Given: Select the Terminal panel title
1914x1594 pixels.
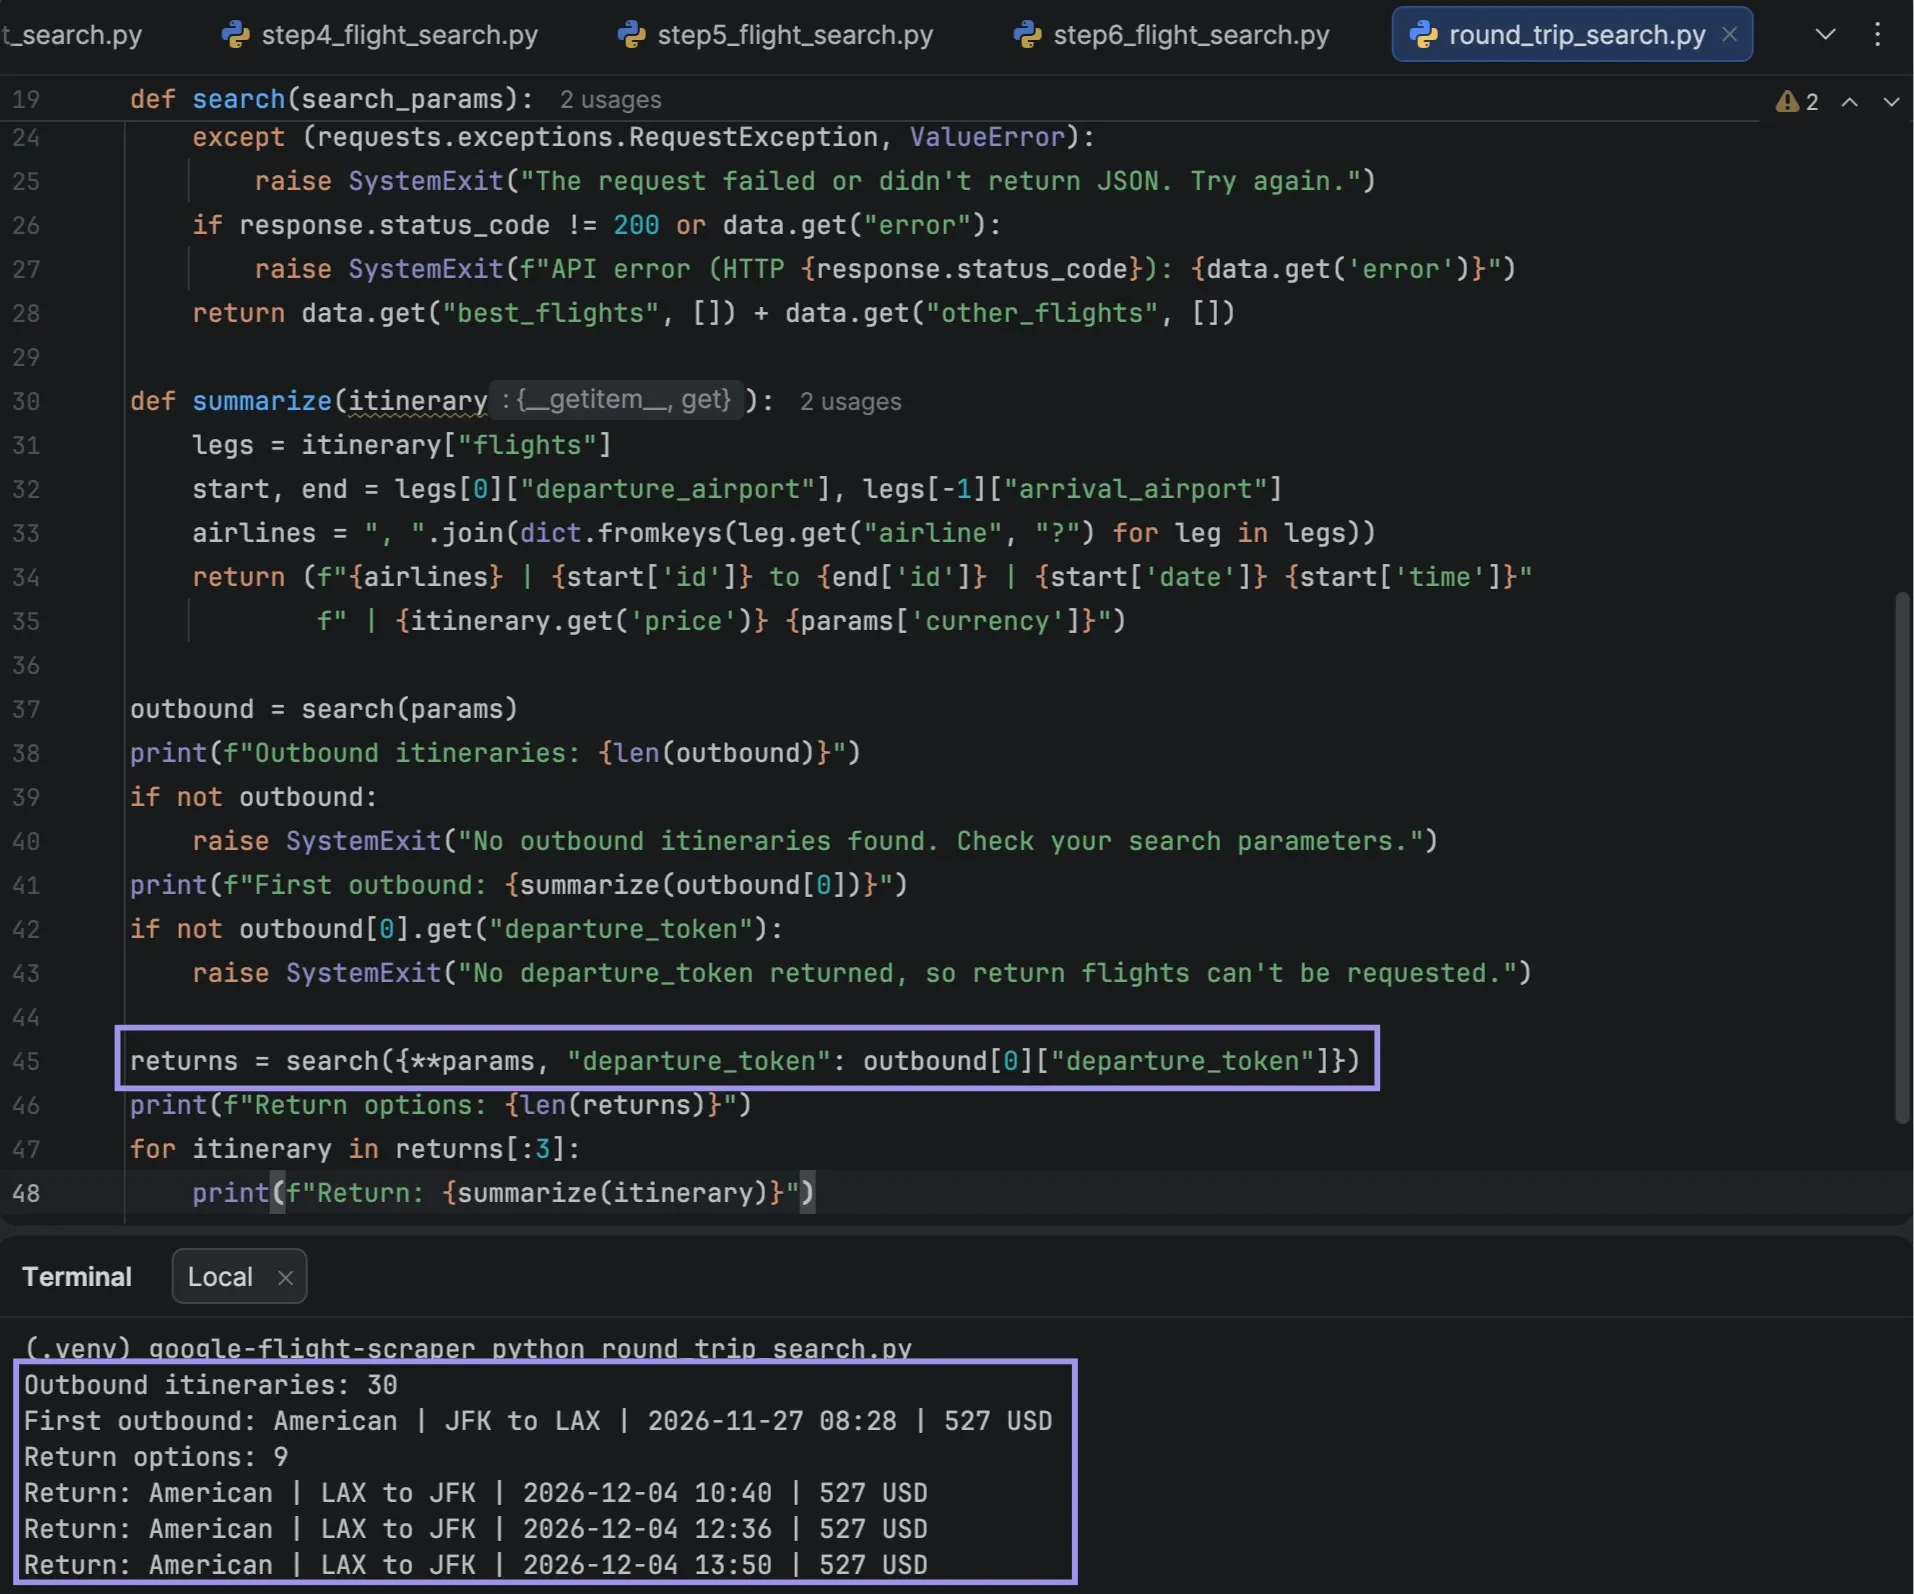Looking at the screenshot, I should click(x=77, y=1277).
